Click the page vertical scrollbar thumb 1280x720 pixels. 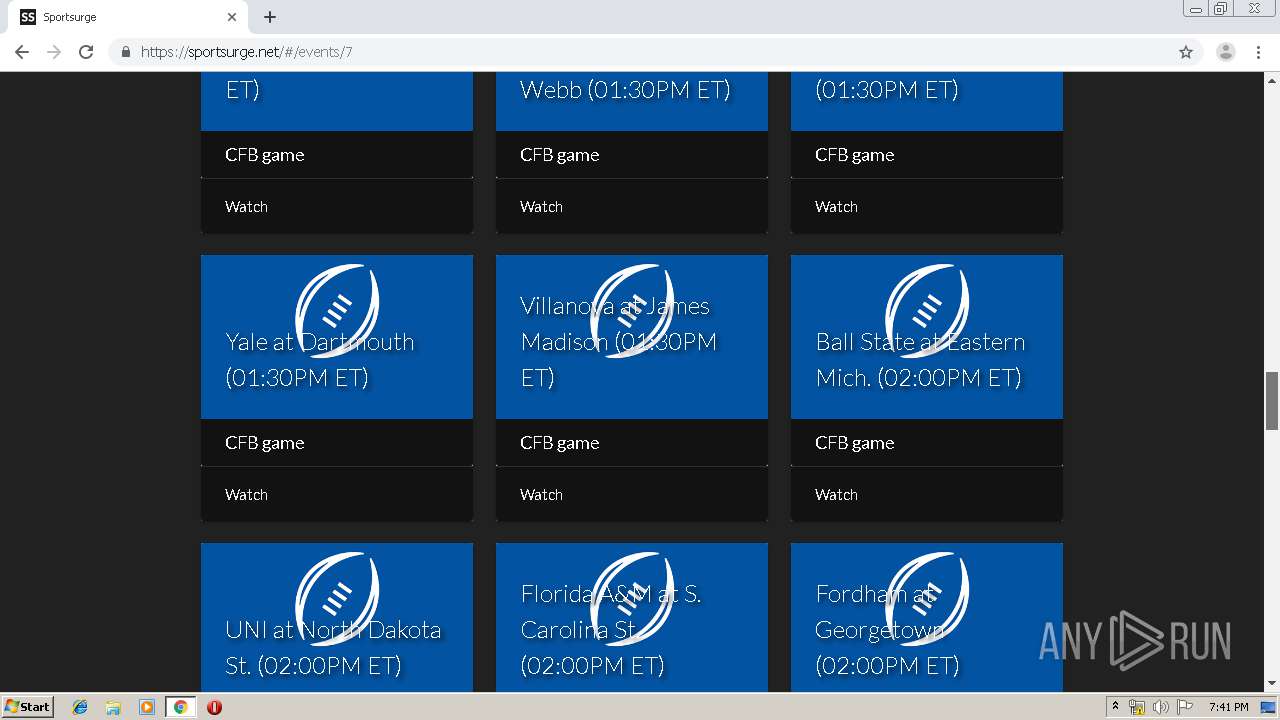1271,400
